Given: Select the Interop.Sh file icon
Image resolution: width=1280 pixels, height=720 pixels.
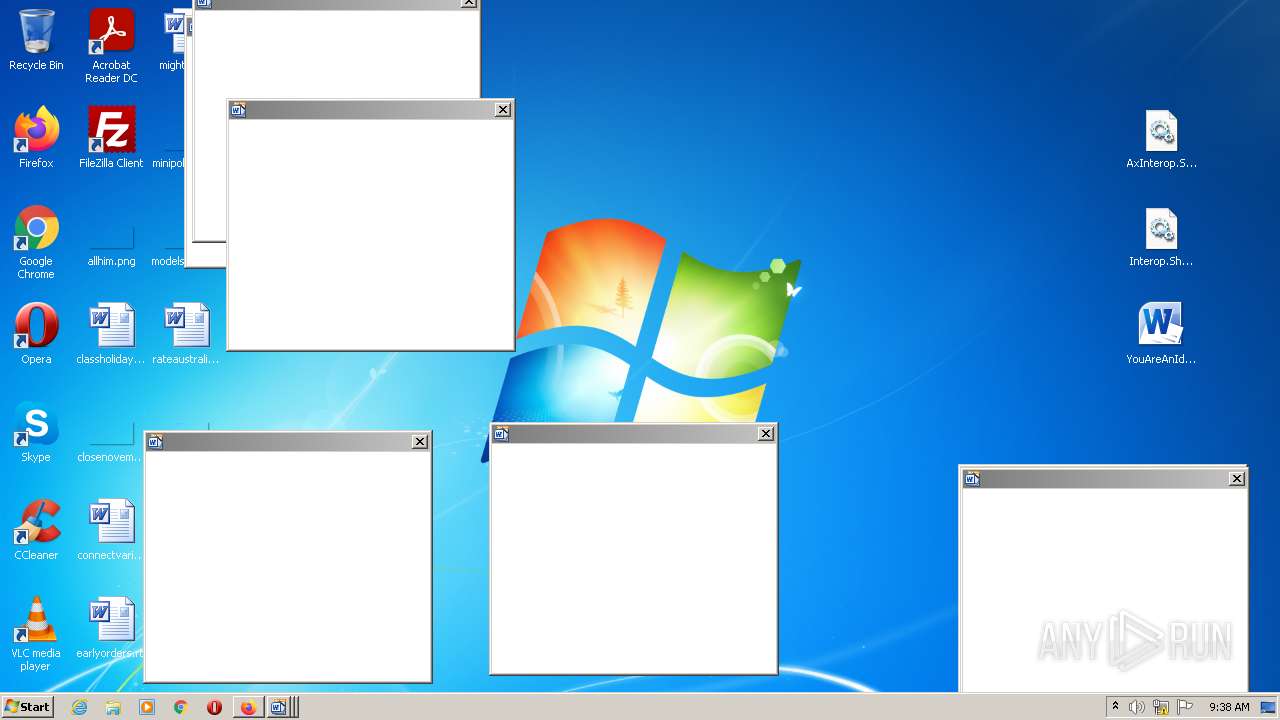Looking at the screenshot, I should pyautogui.click(x=1161, y=238).
